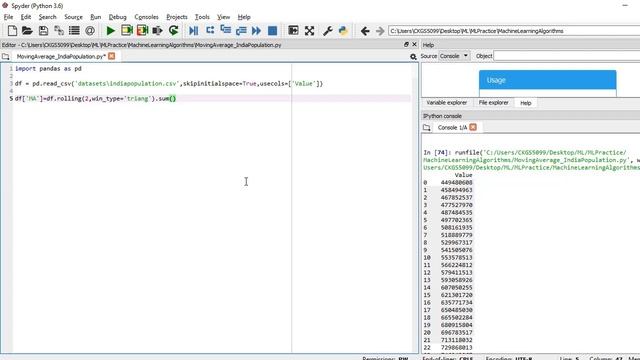Viewport: 640px width, 360px height.
Task: Click the 'Value' column header in console
Action: pos(463,175)
